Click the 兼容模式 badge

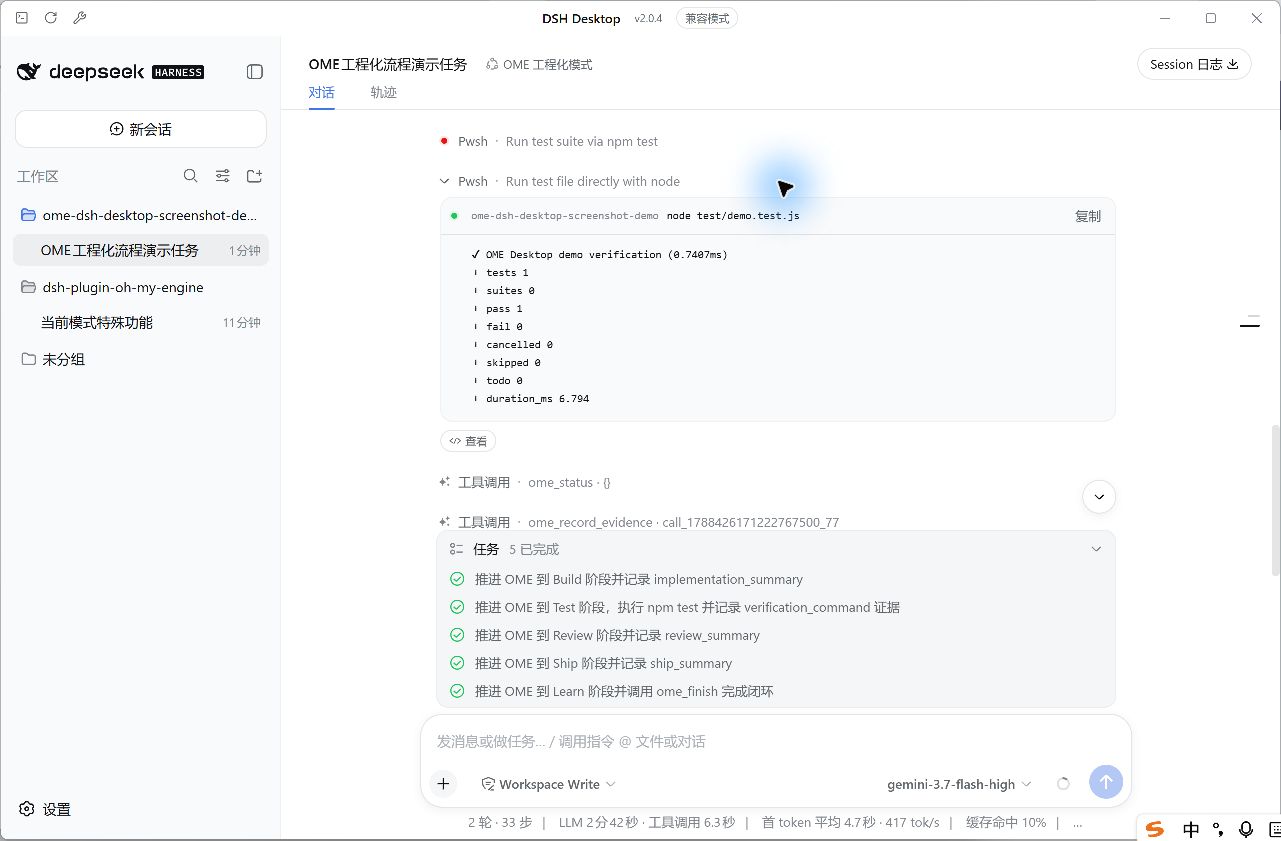pyautogui.click(x=707, y=18)
